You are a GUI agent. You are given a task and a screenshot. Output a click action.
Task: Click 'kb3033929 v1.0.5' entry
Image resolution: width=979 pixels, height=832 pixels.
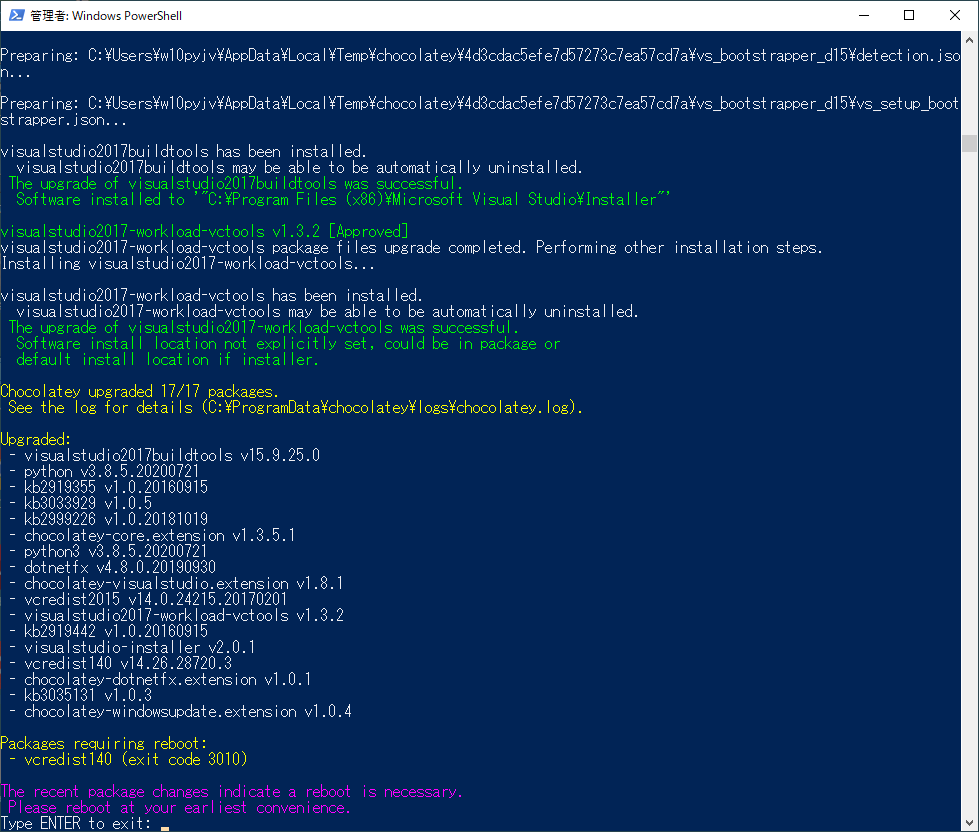pyautogui.click(x=87, y=503)
